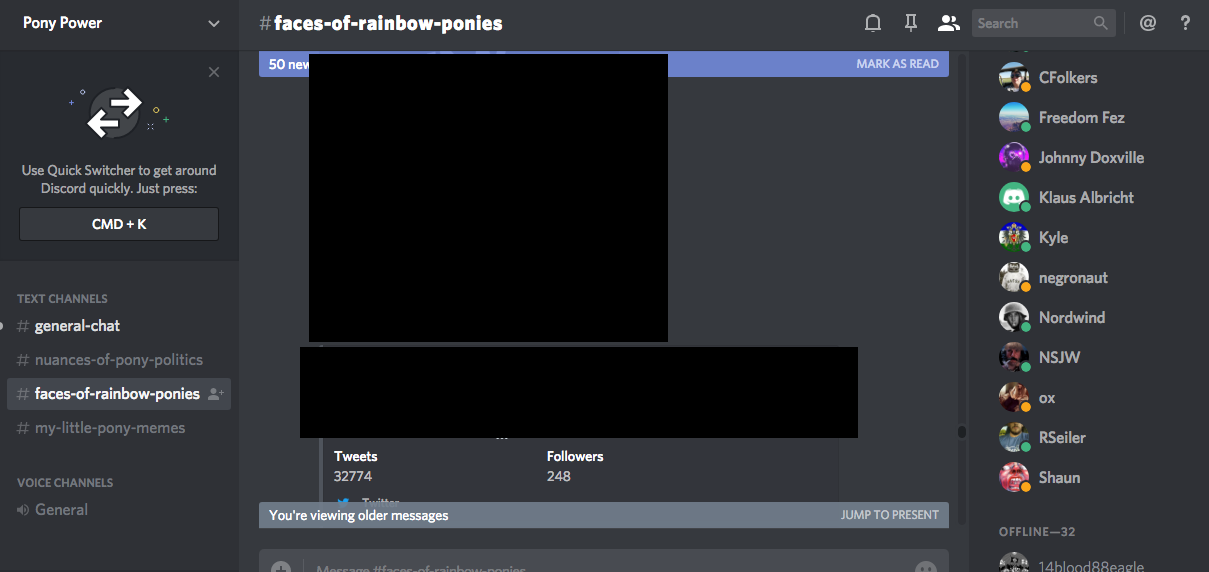The height and width of the screenshot is (572, 1209).
Task: Open nuances-of-pony-politics channel
Action: click(118, 360)
